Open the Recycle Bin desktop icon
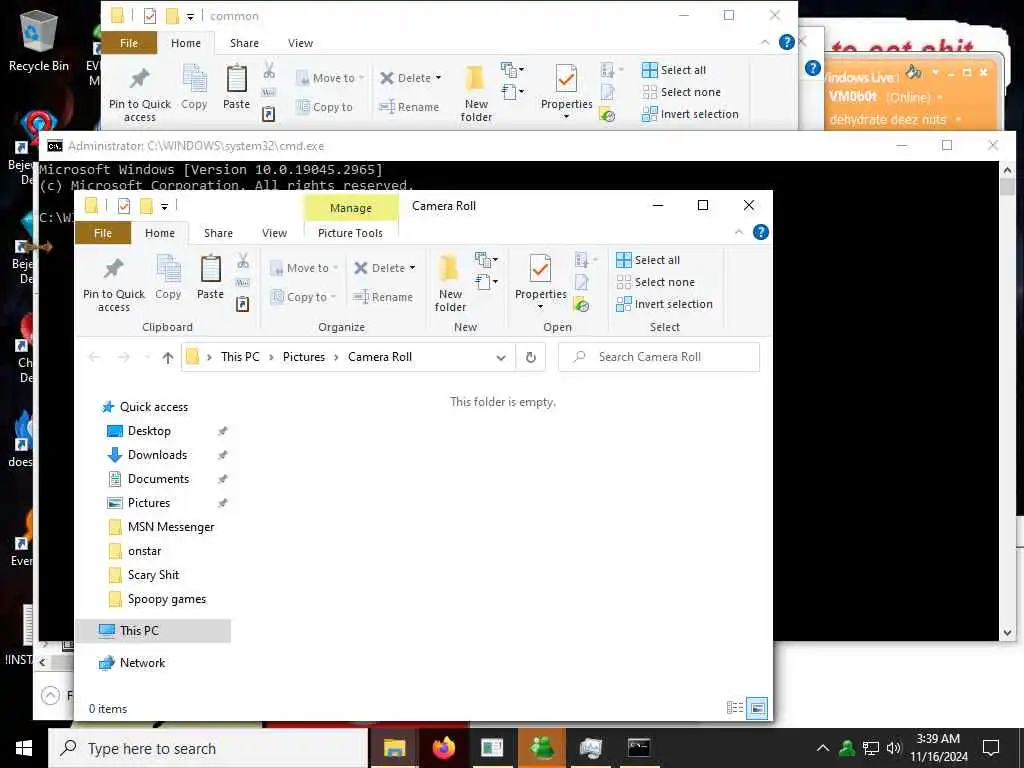The height and width of the screenshot is (768, 1024). coord(39,40)
